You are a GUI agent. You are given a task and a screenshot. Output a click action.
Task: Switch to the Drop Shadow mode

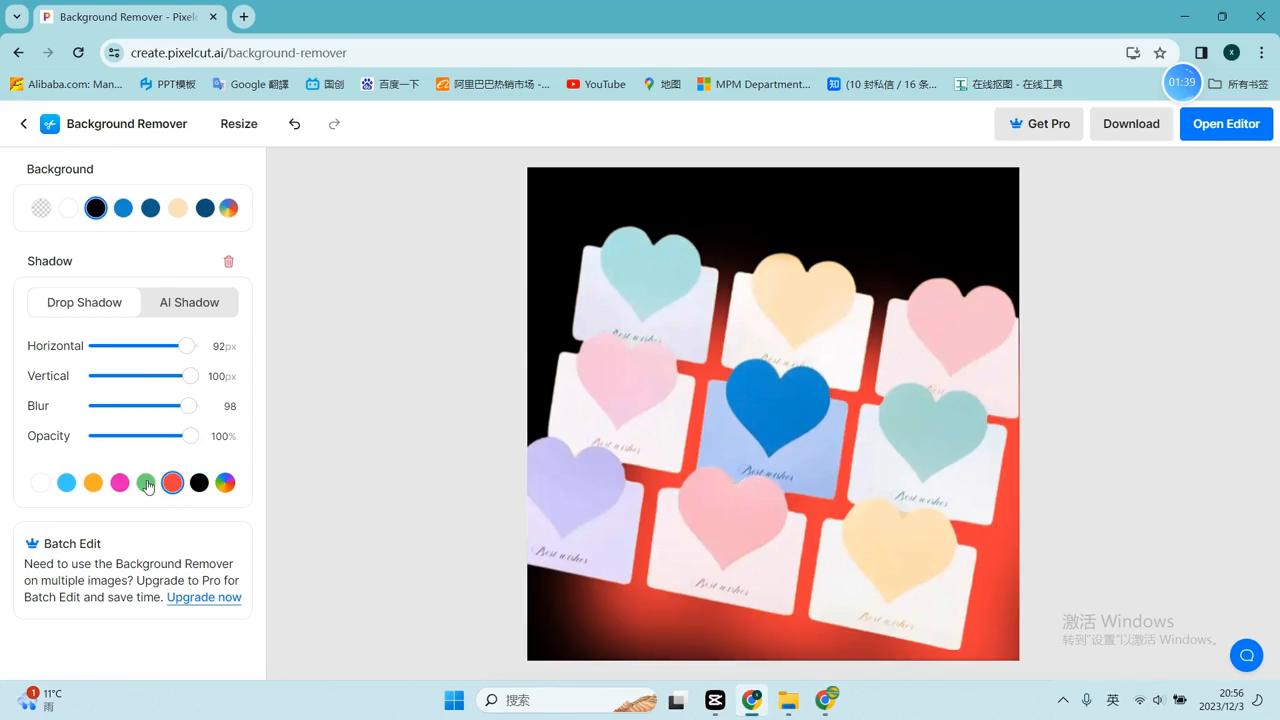click(84, 302)
